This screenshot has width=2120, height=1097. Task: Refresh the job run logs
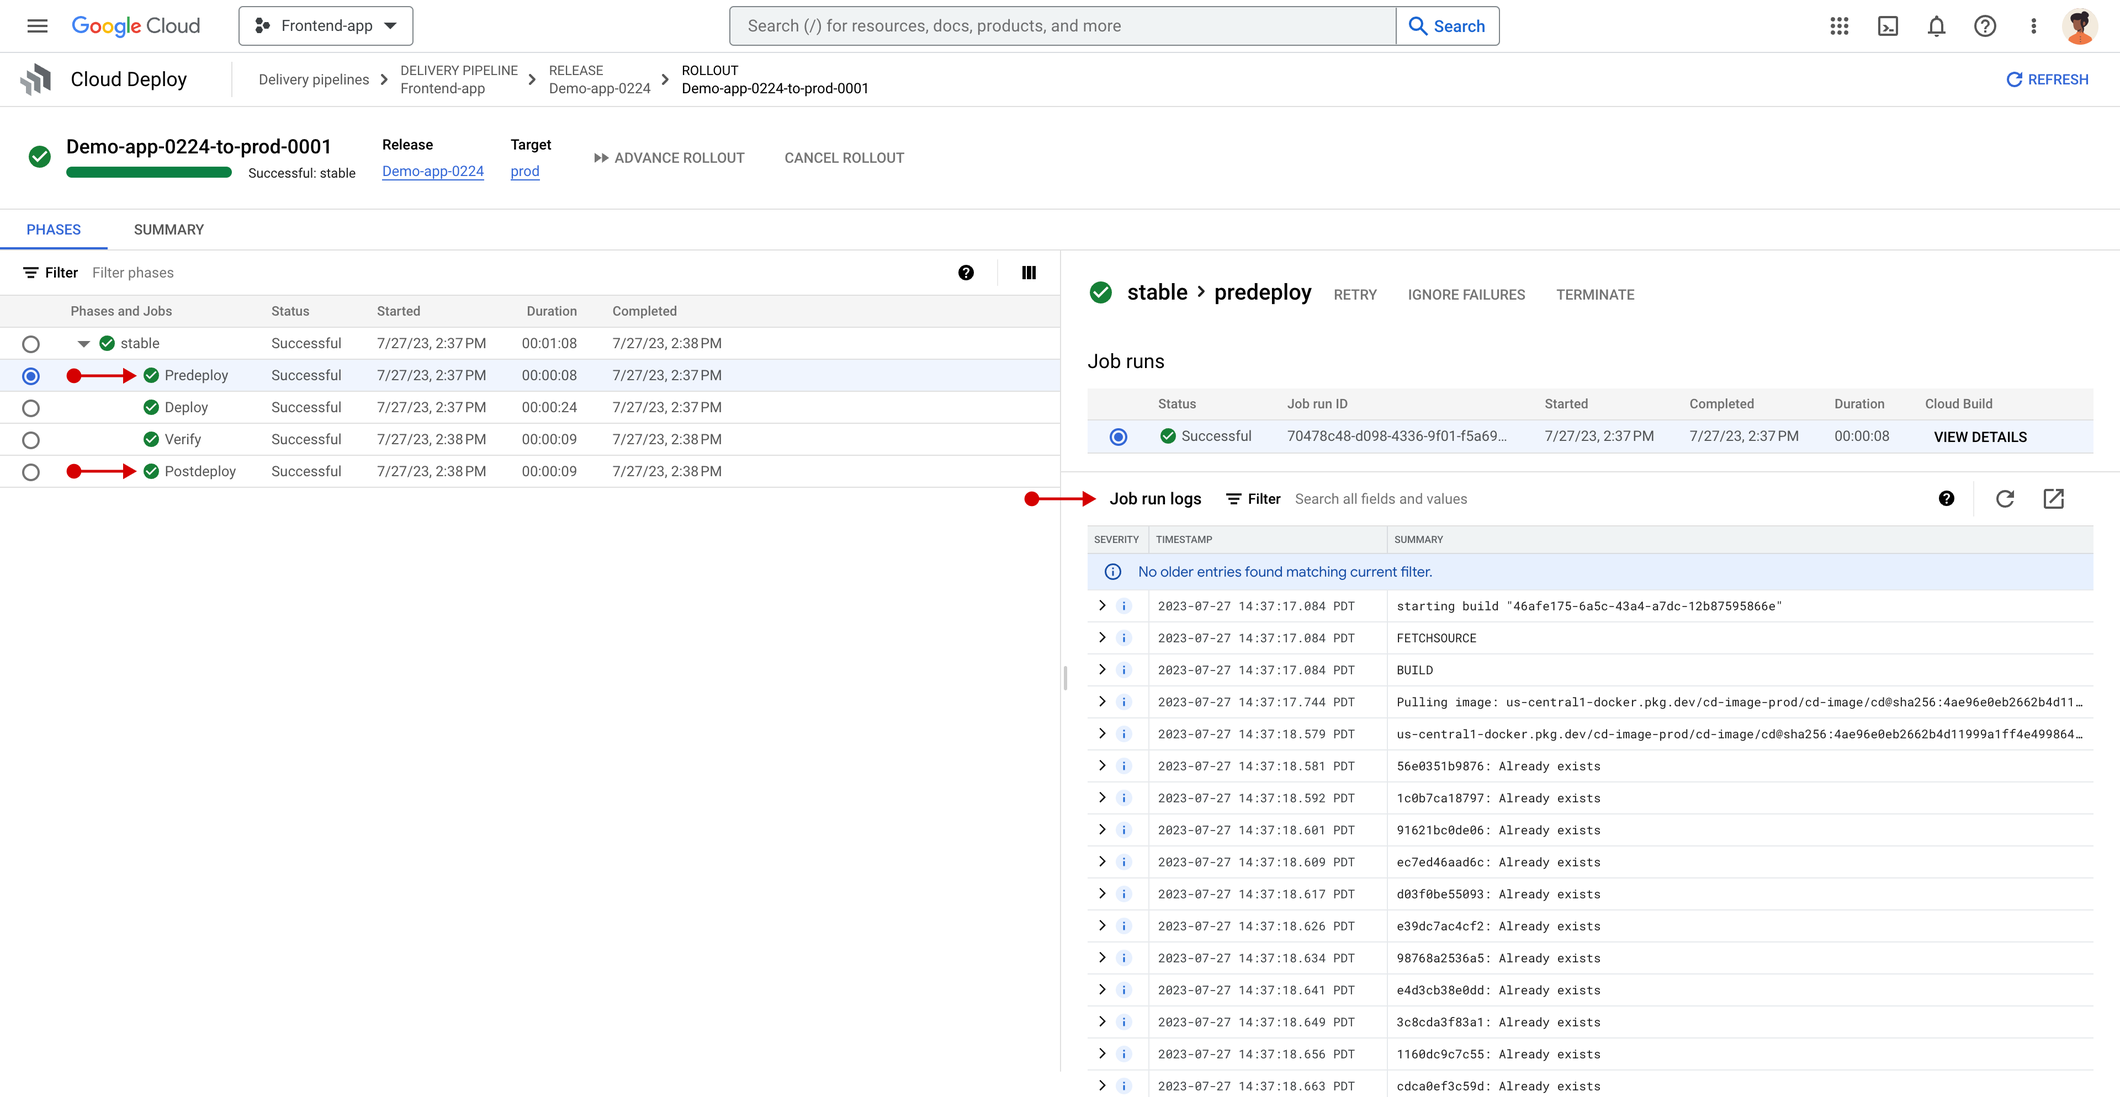coord(2005,499)
